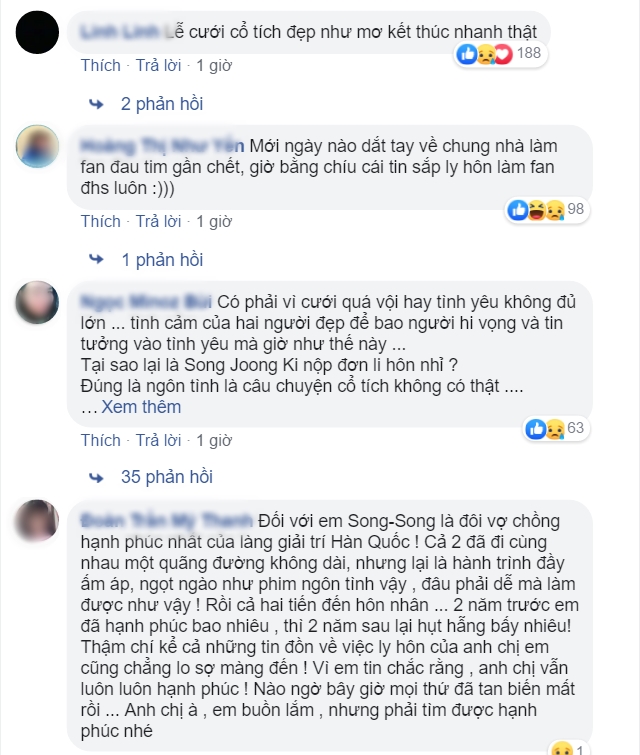The width and height of the screenshot is (640, 755).
Task: Reply to the first comment via "Trả lời"
Action: pyautogui.click(x=158, y=65)
